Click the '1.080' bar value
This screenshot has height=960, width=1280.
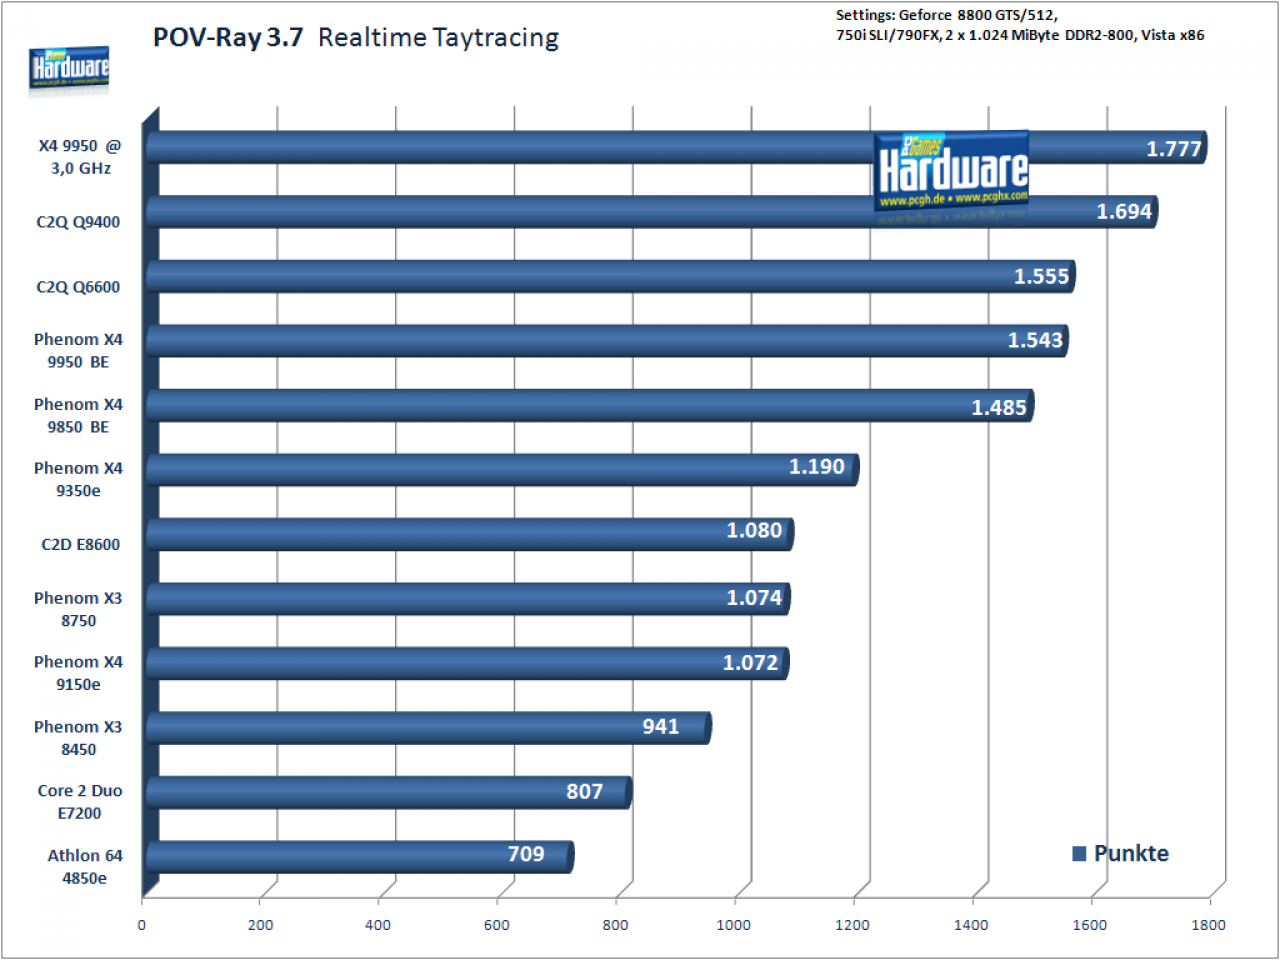coord(754,530)
